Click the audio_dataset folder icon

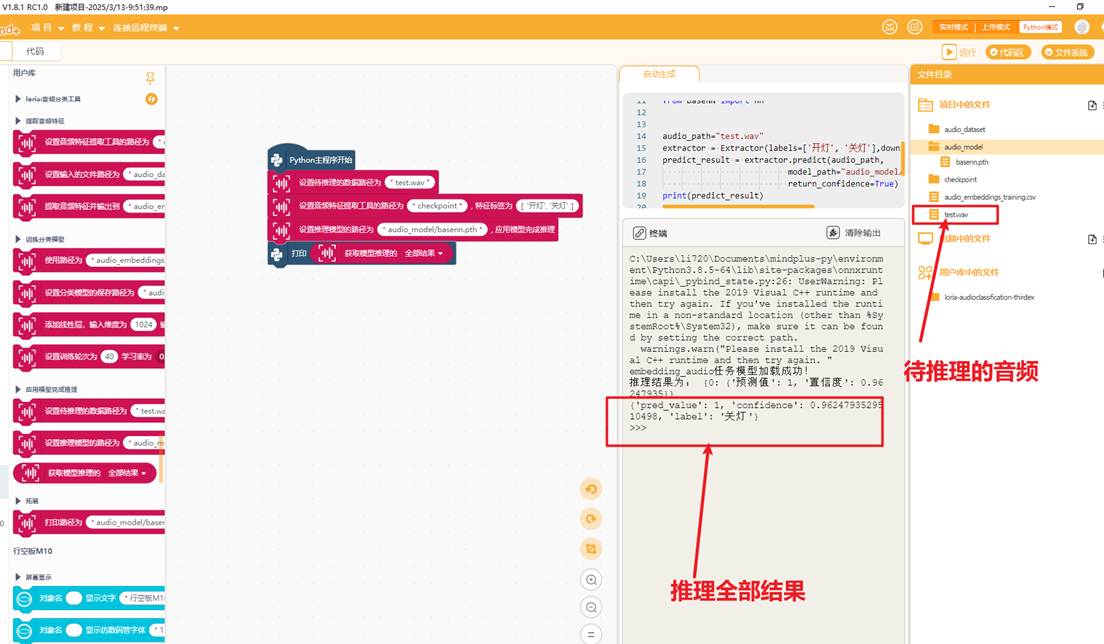[x=934, y=129]
